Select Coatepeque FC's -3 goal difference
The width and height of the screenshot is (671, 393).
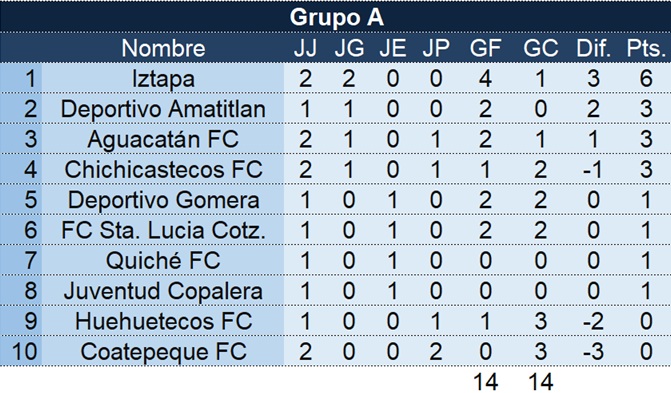click(x=593, y=351)
